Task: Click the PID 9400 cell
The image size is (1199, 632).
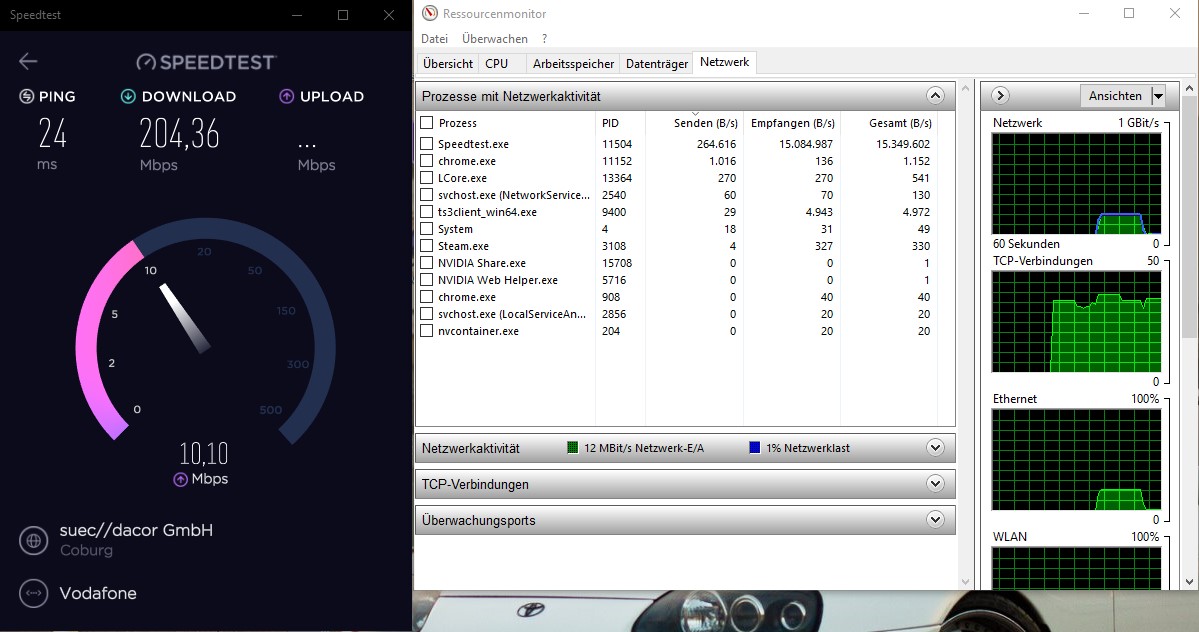Action: click(614, 212)
